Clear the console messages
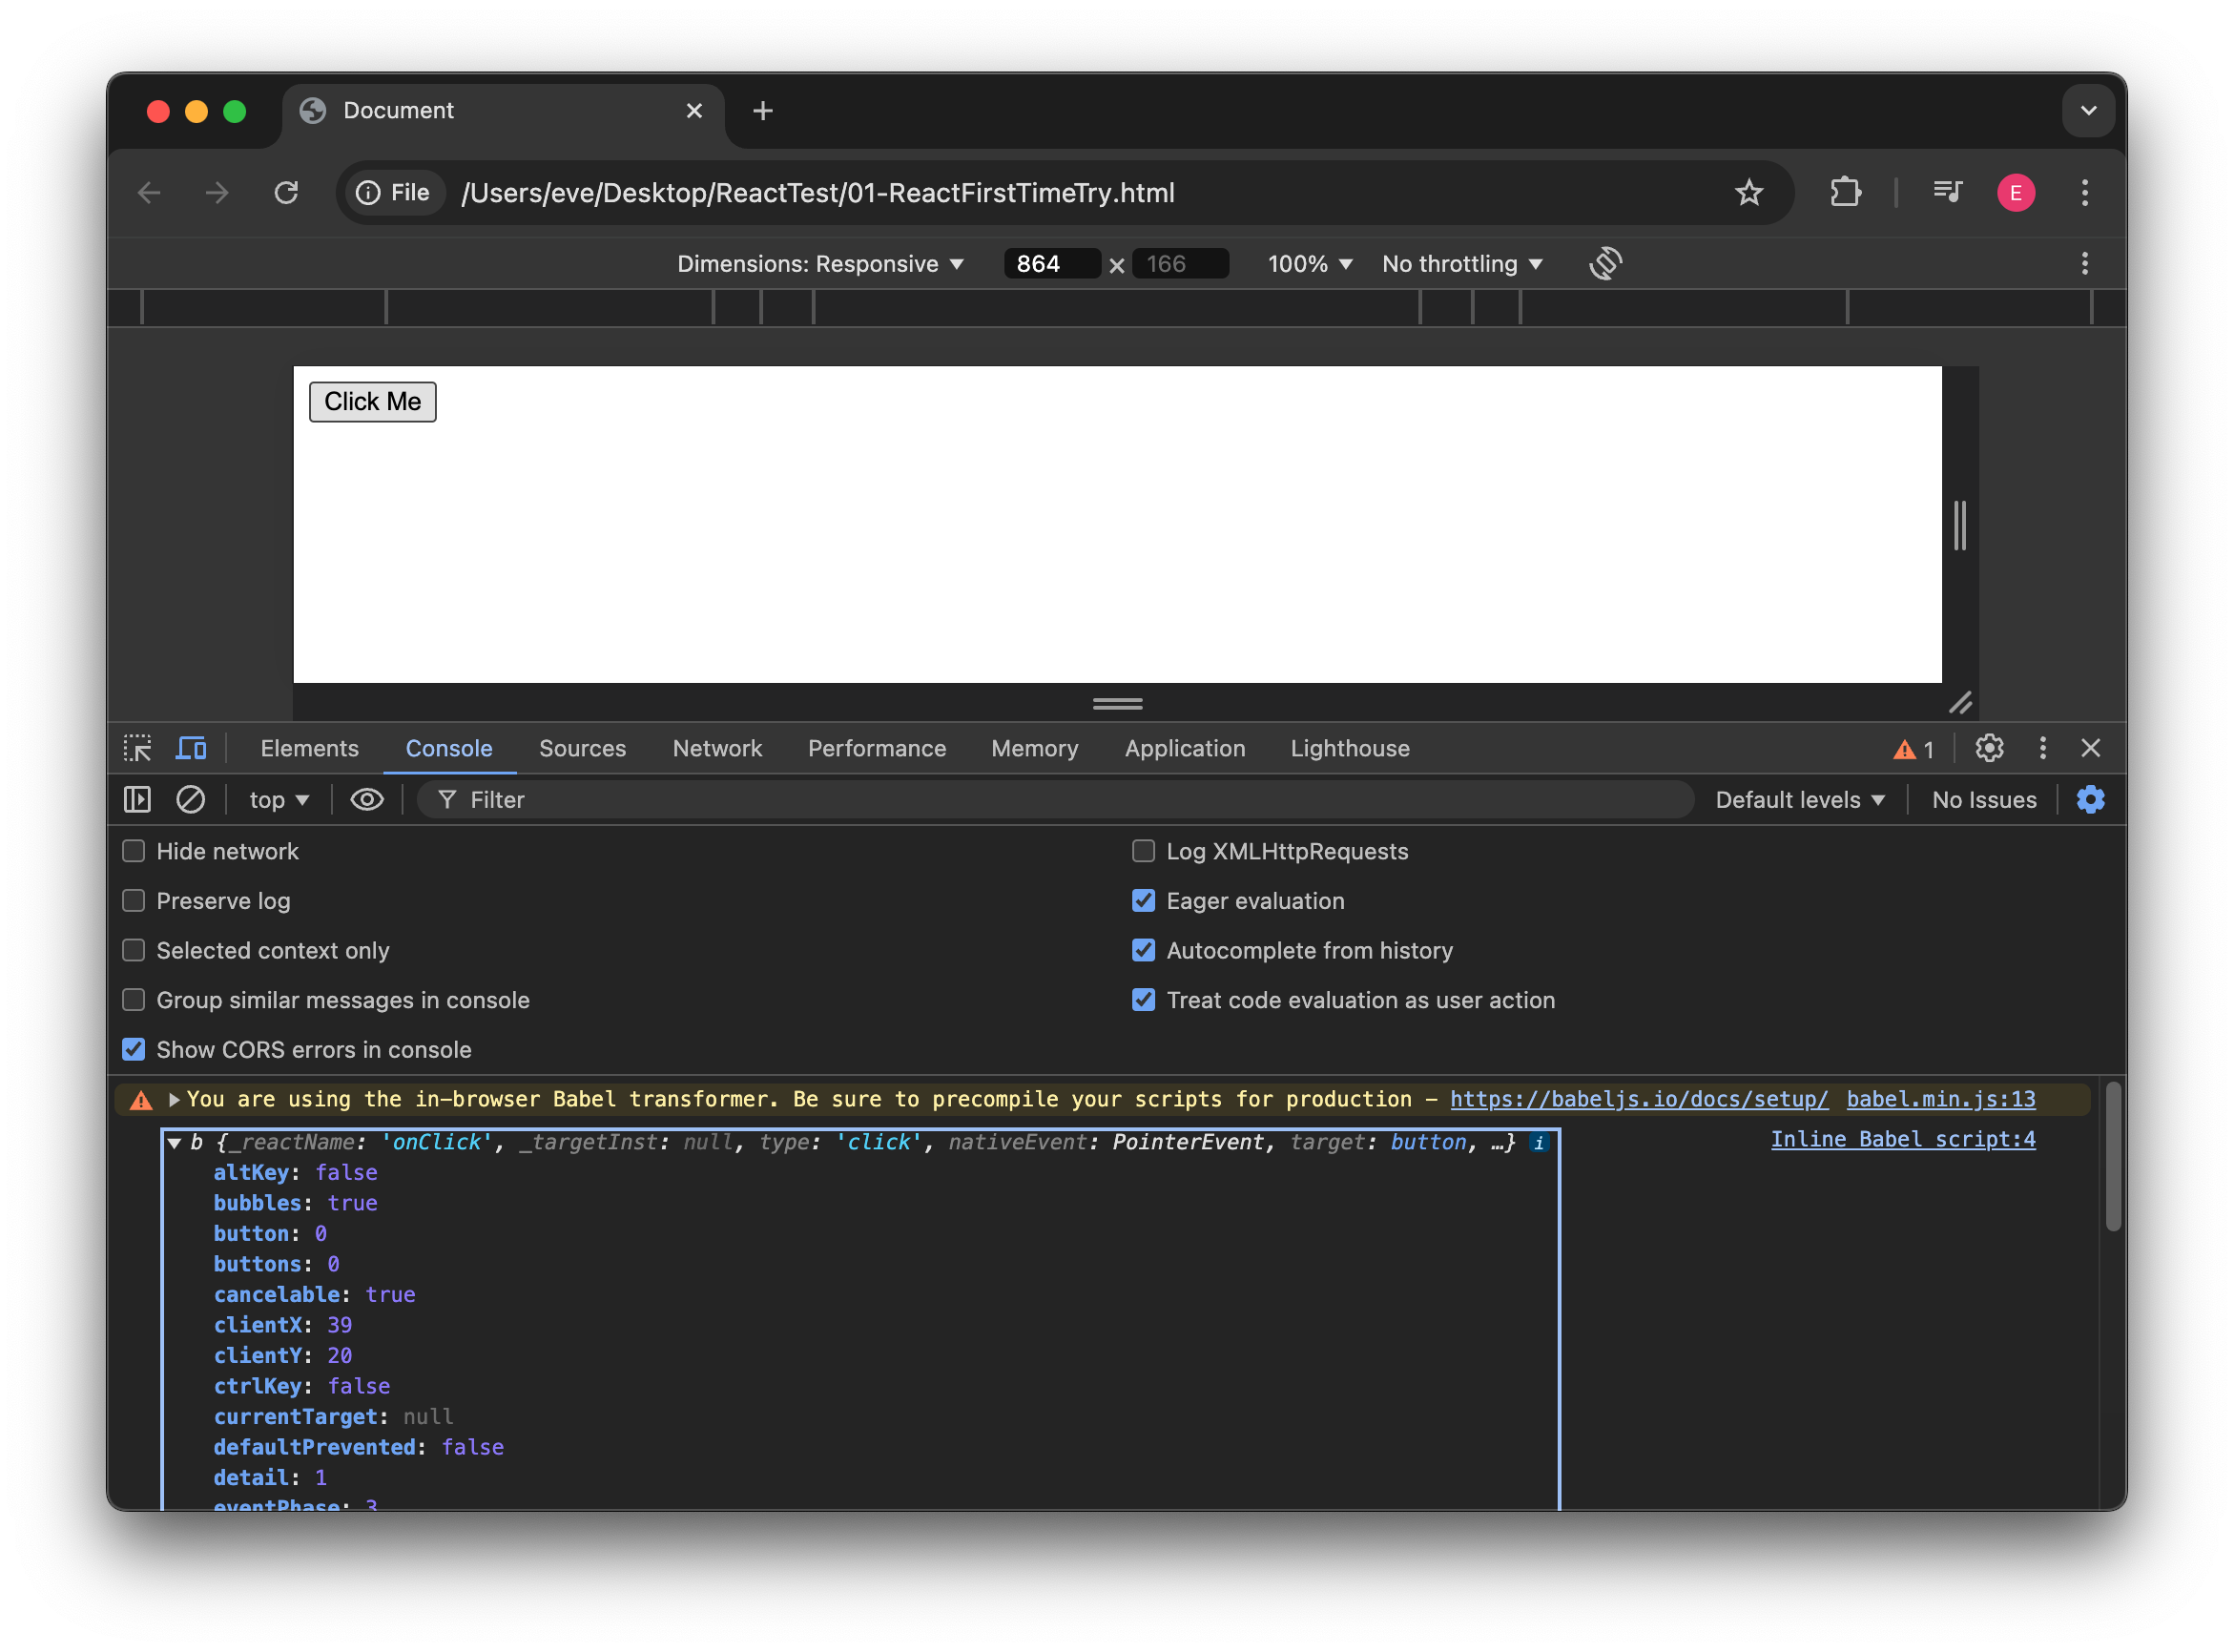This screenshot has height=1652, width=2234. coord(190,799)
